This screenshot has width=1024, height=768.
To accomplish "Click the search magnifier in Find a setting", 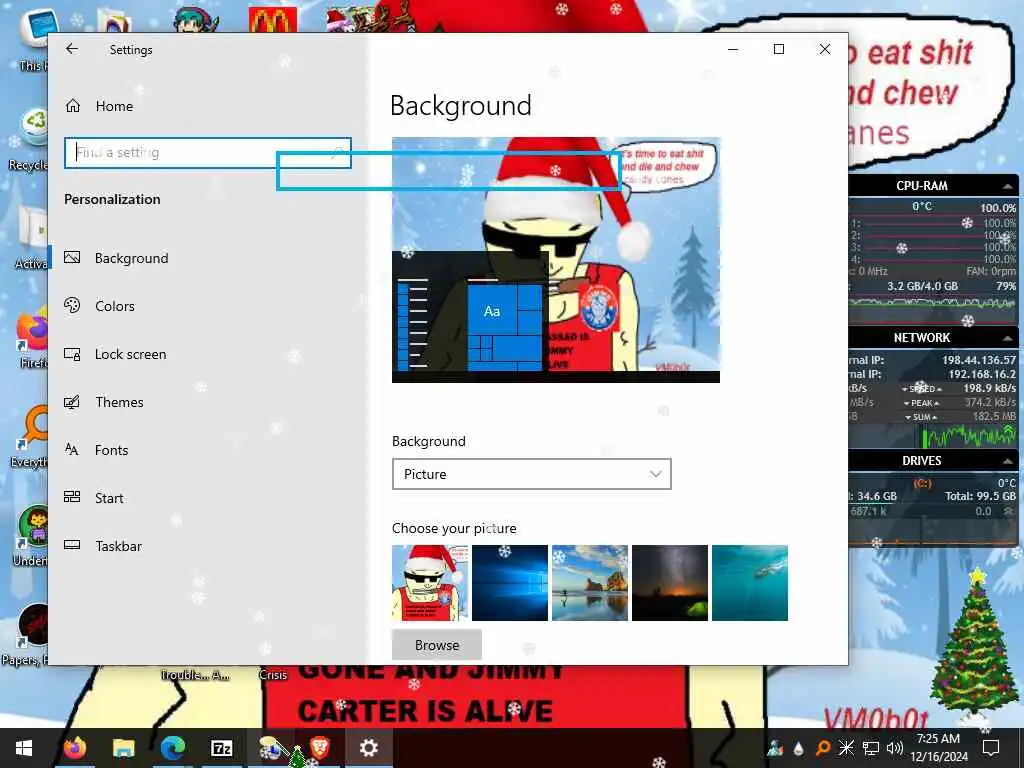I will [x=338, y=153].
